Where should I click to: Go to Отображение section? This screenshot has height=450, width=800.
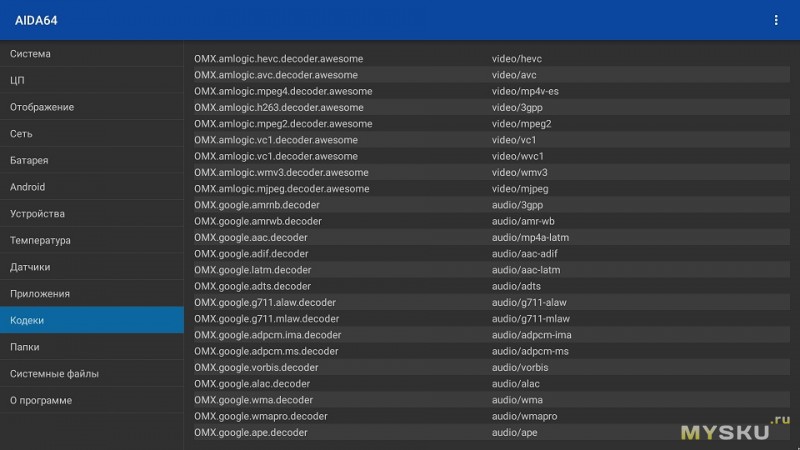pyautogui.click(x=92, y=107)
